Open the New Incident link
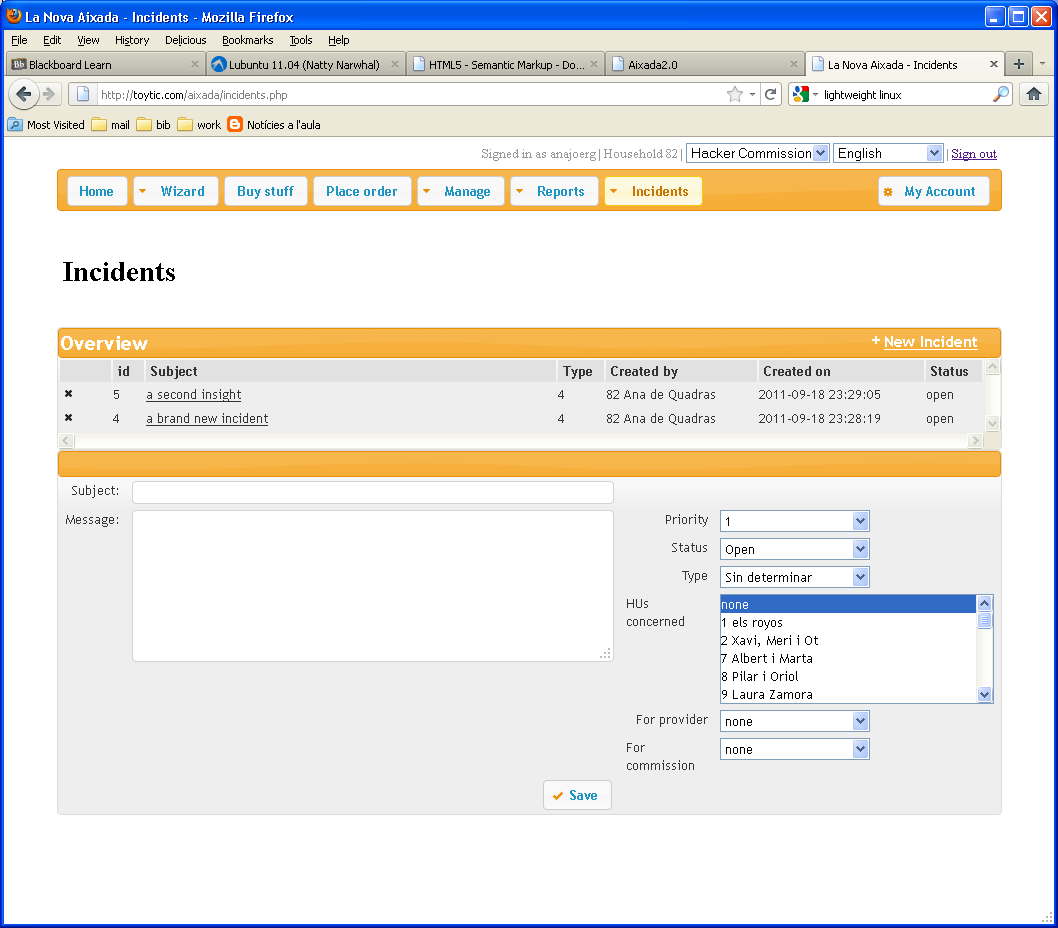1058x928 pixels. point(929,342)
